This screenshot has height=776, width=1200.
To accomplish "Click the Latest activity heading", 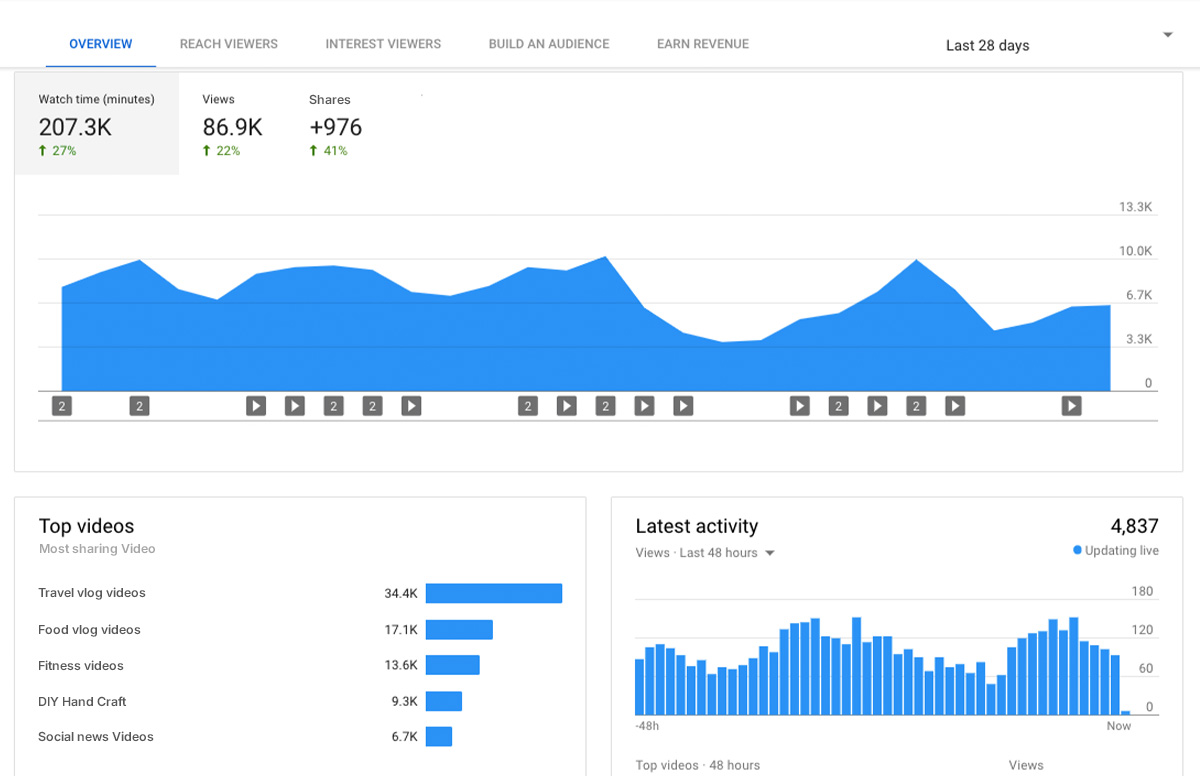I will [697, 526].
